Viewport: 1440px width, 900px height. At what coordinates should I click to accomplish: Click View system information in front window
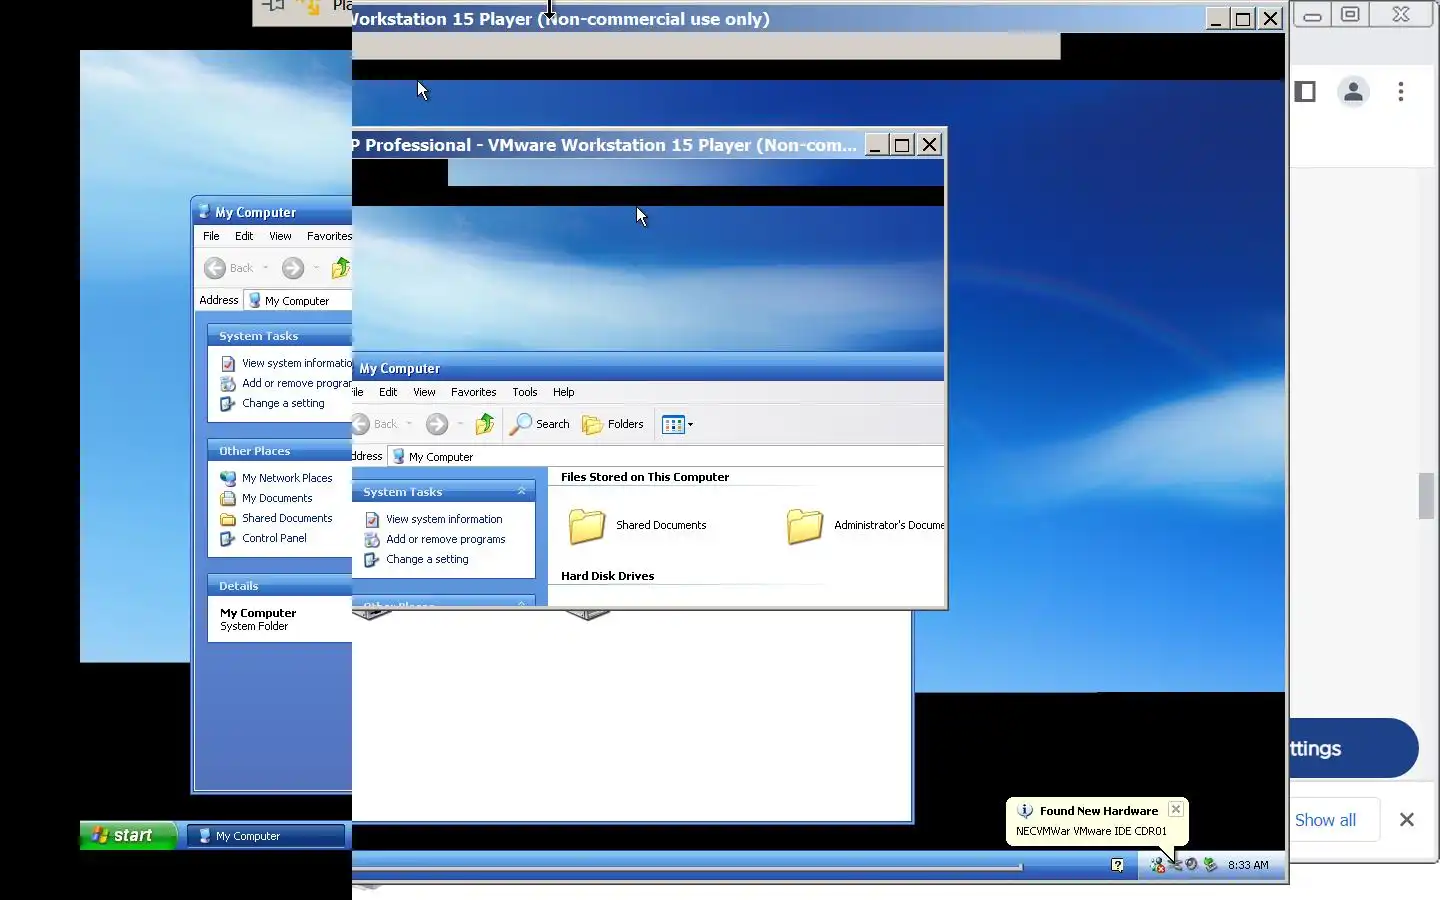(x=444, y=519)
